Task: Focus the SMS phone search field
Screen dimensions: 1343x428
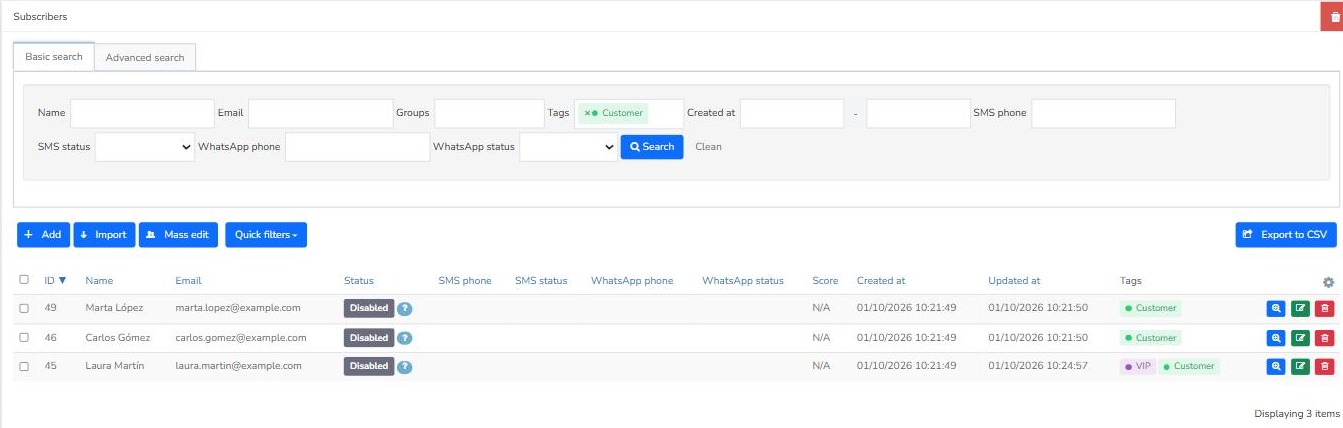Action: 1103,113
